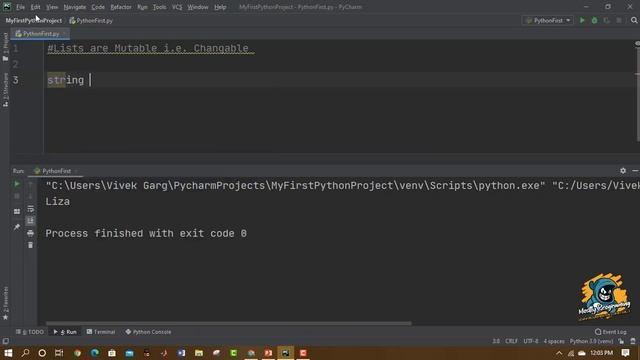Clear all Run output with the trash icon
Viewport: 640px width, 360px height.
click(31, 245)
